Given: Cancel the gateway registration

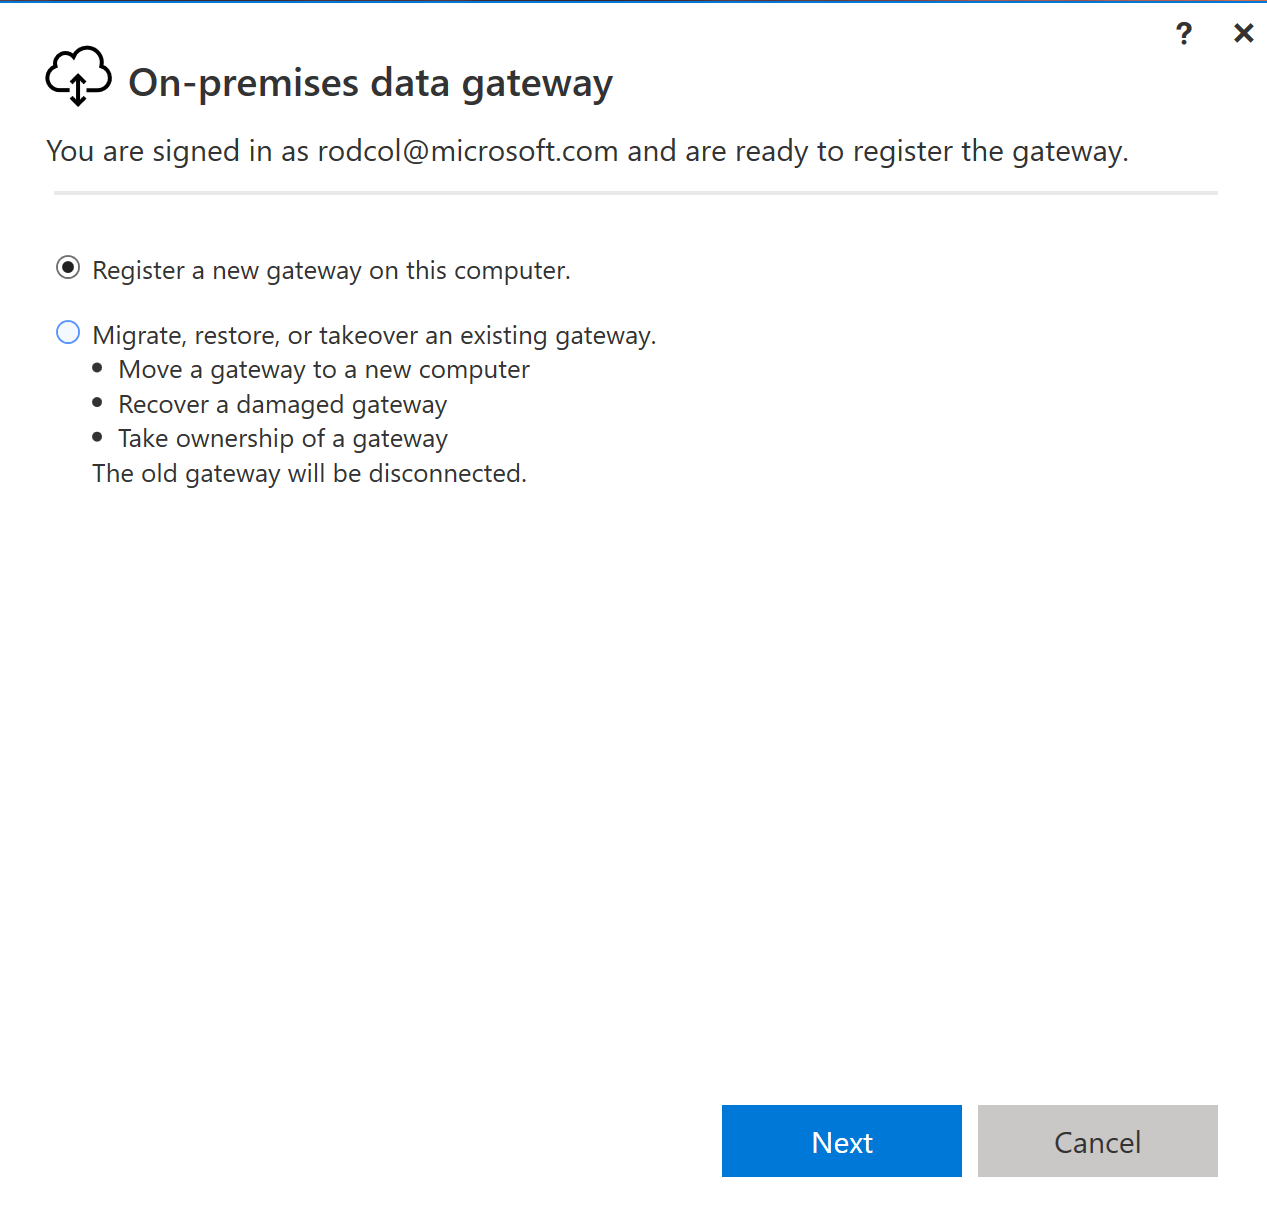Looking at the screenshot, I should [x=1097, y=1141].
